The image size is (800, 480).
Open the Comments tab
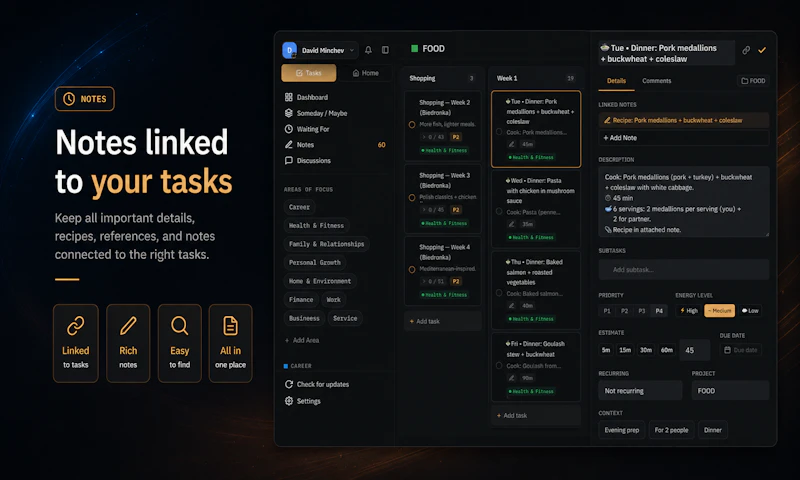click(x=657, y=81)
